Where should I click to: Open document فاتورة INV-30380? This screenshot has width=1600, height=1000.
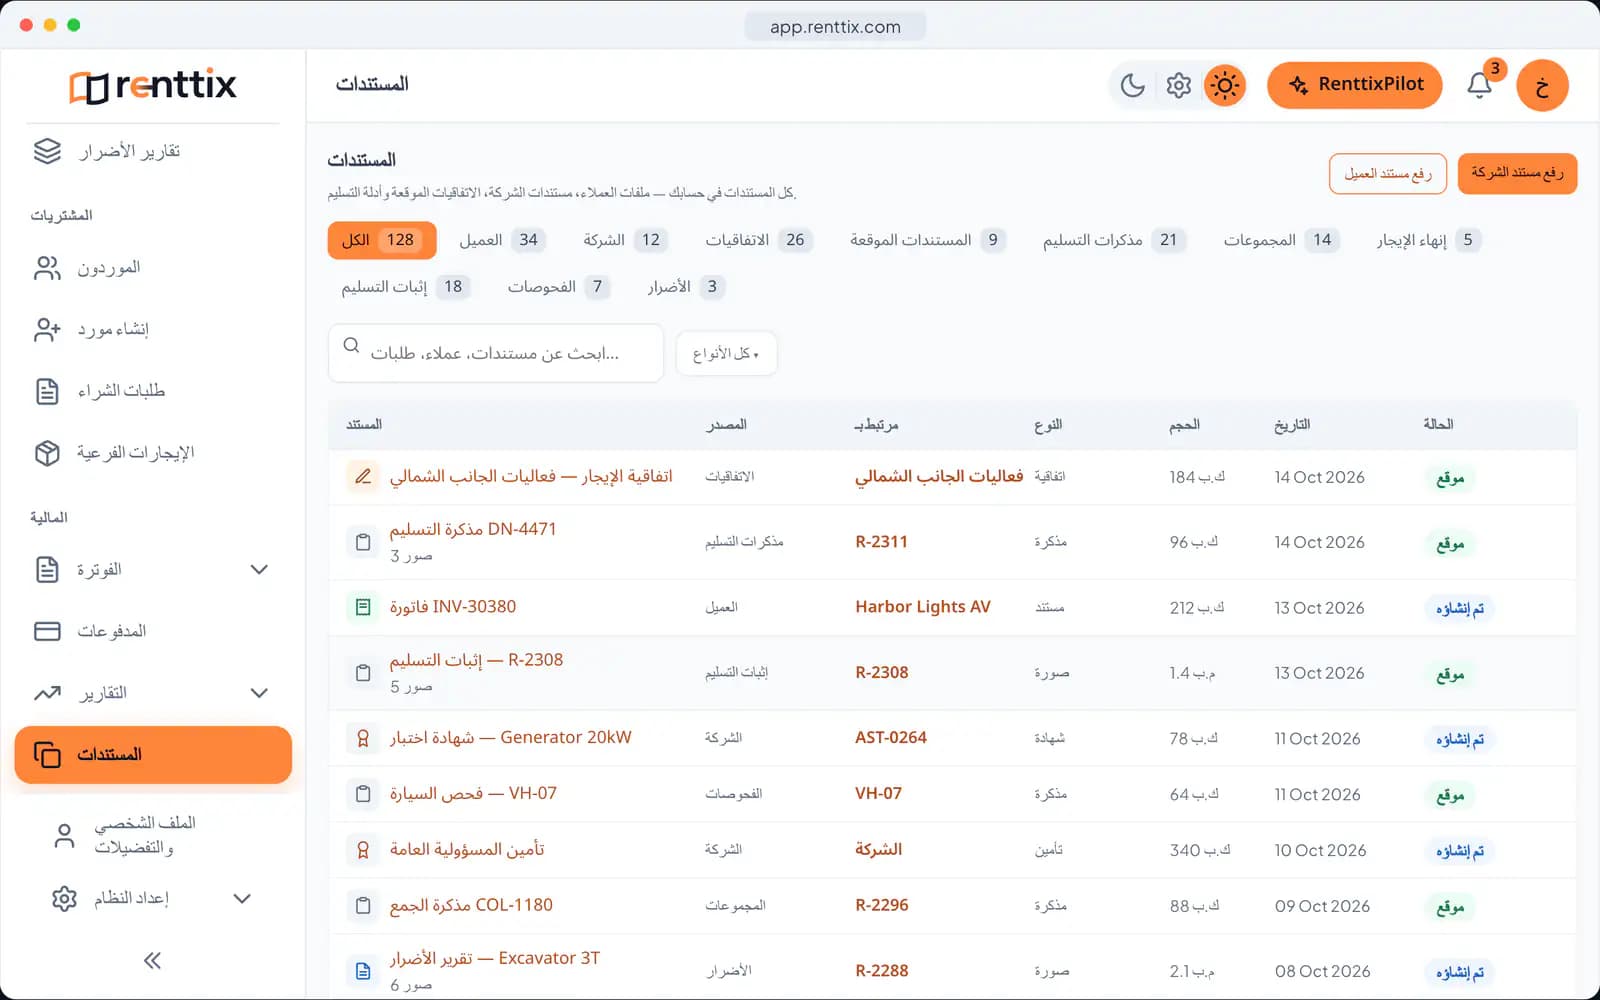(x=453, y=607)
